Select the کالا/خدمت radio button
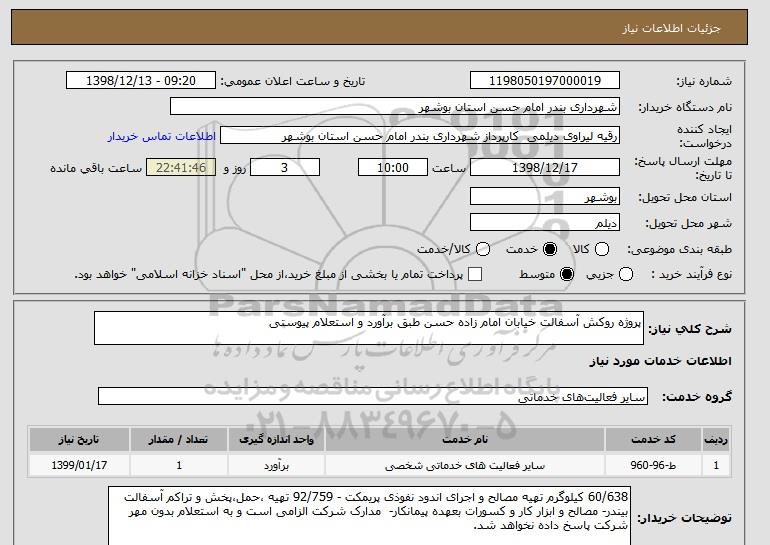 [x=483, y=249]
